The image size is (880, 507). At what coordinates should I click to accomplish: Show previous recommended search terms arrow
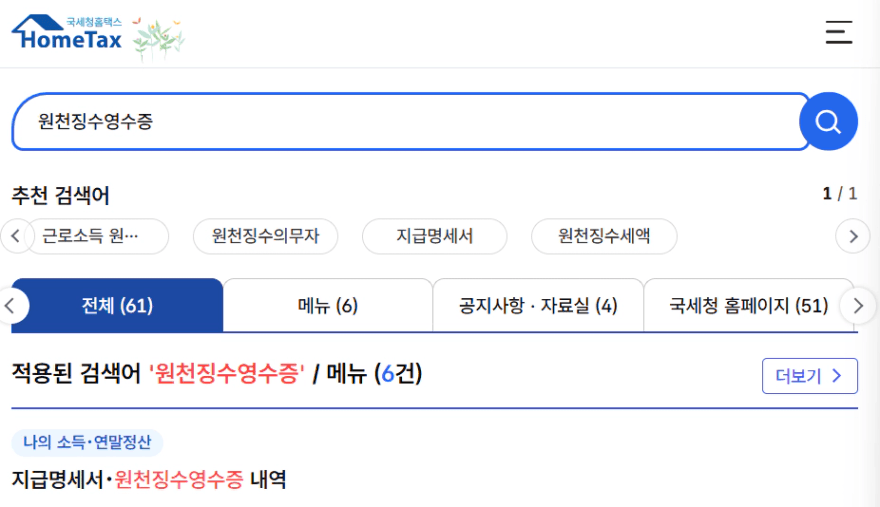[15, 236]
